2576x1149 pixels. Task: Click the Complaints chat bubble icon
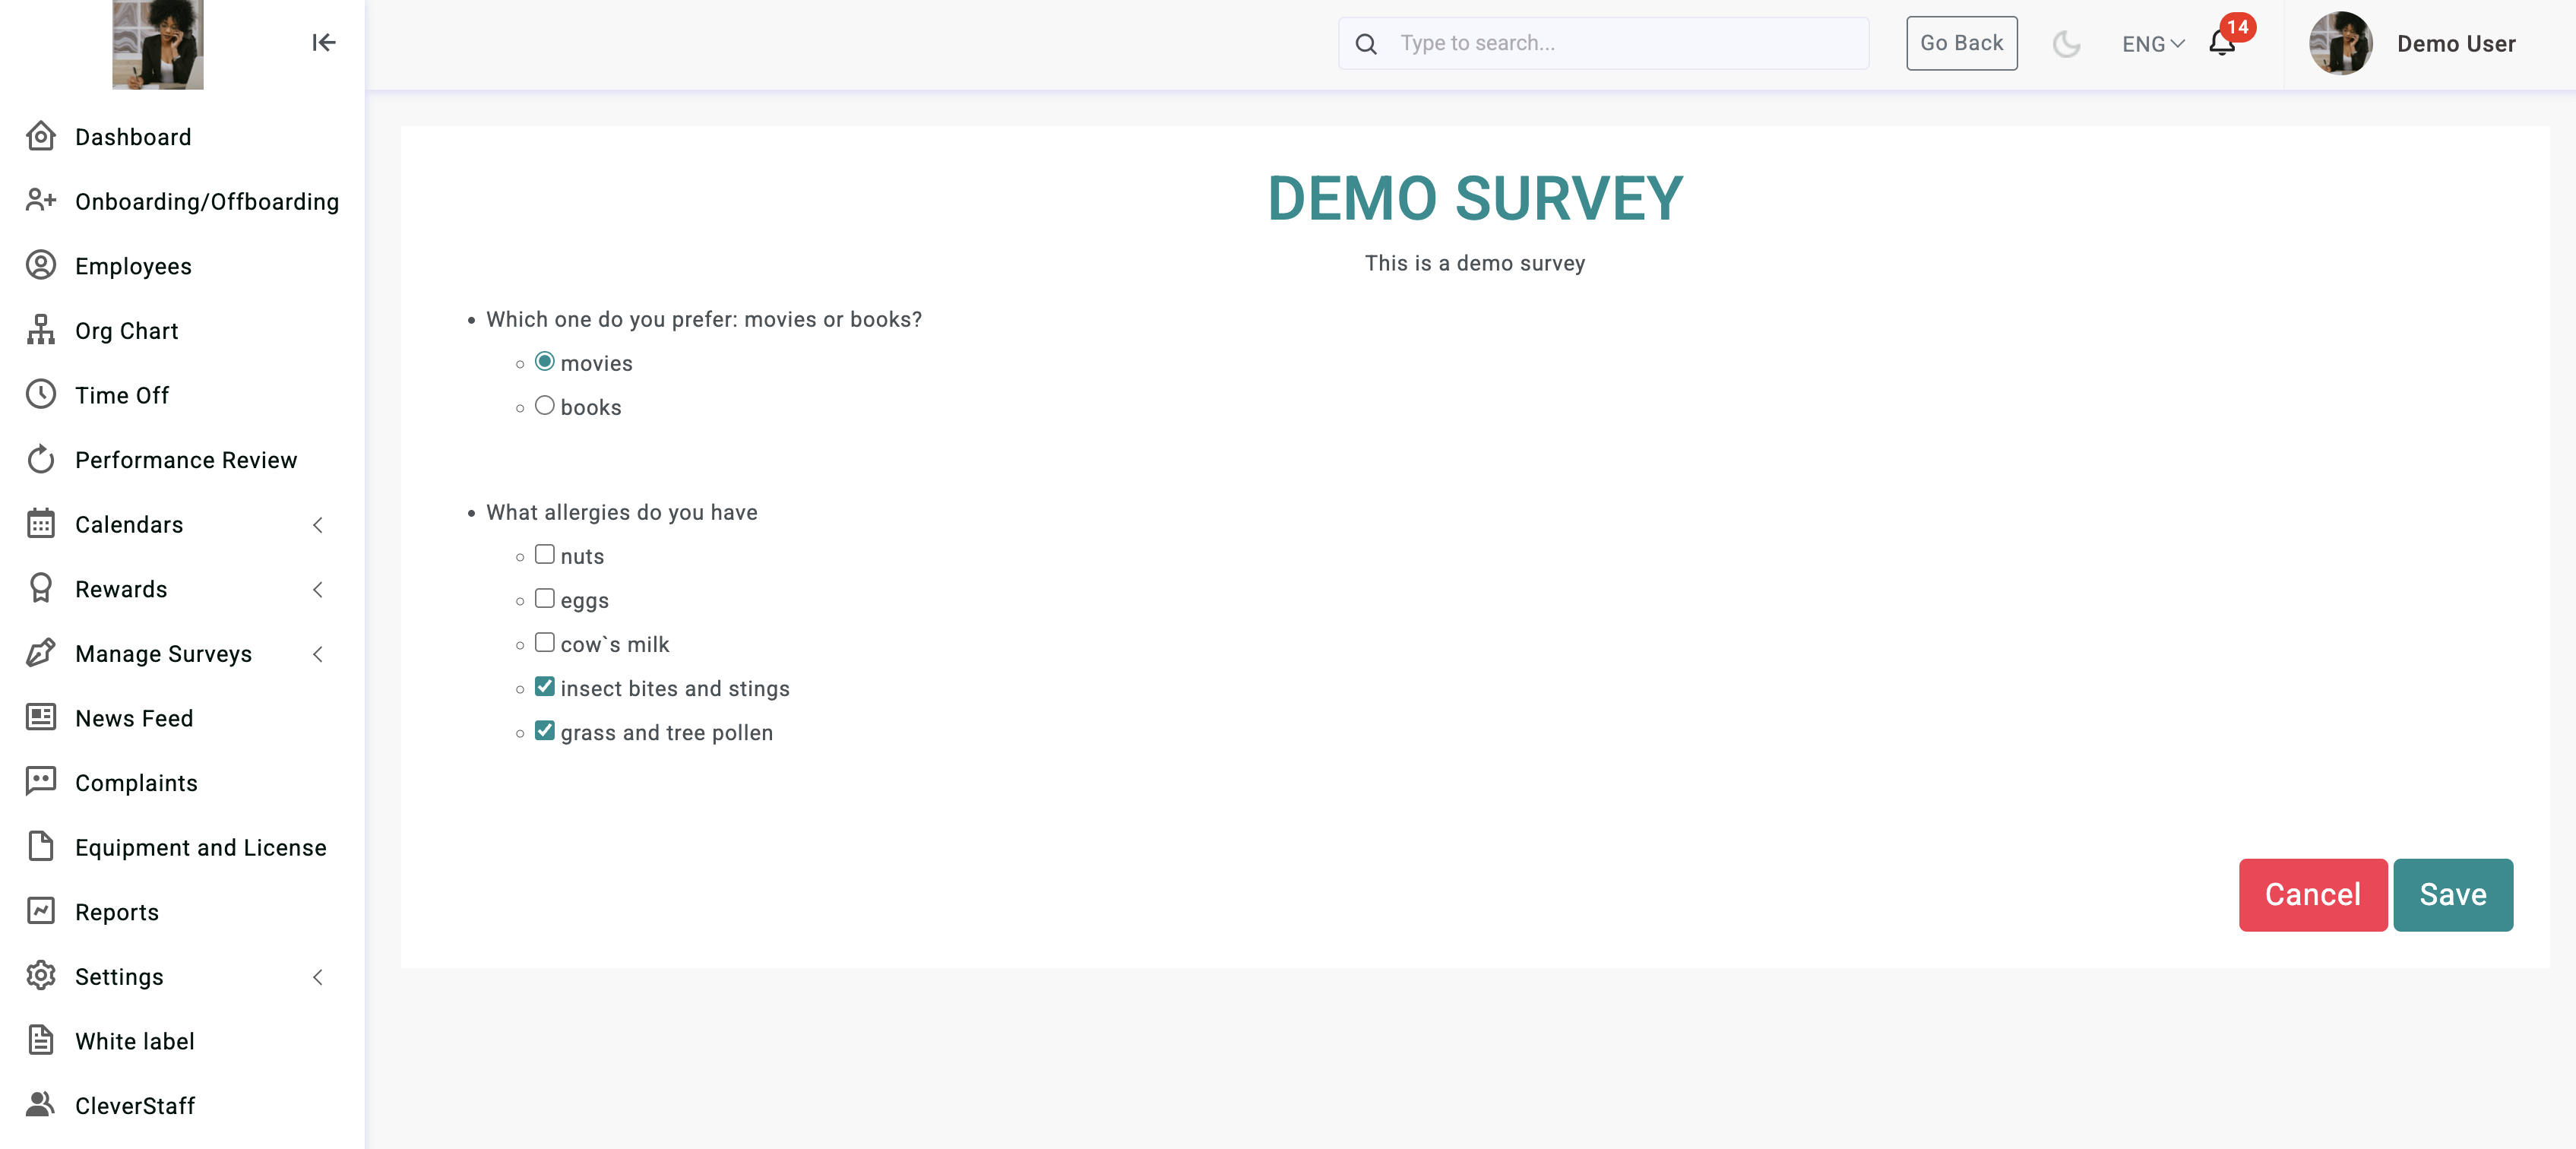pyautogui.click(x=41, y=782)
